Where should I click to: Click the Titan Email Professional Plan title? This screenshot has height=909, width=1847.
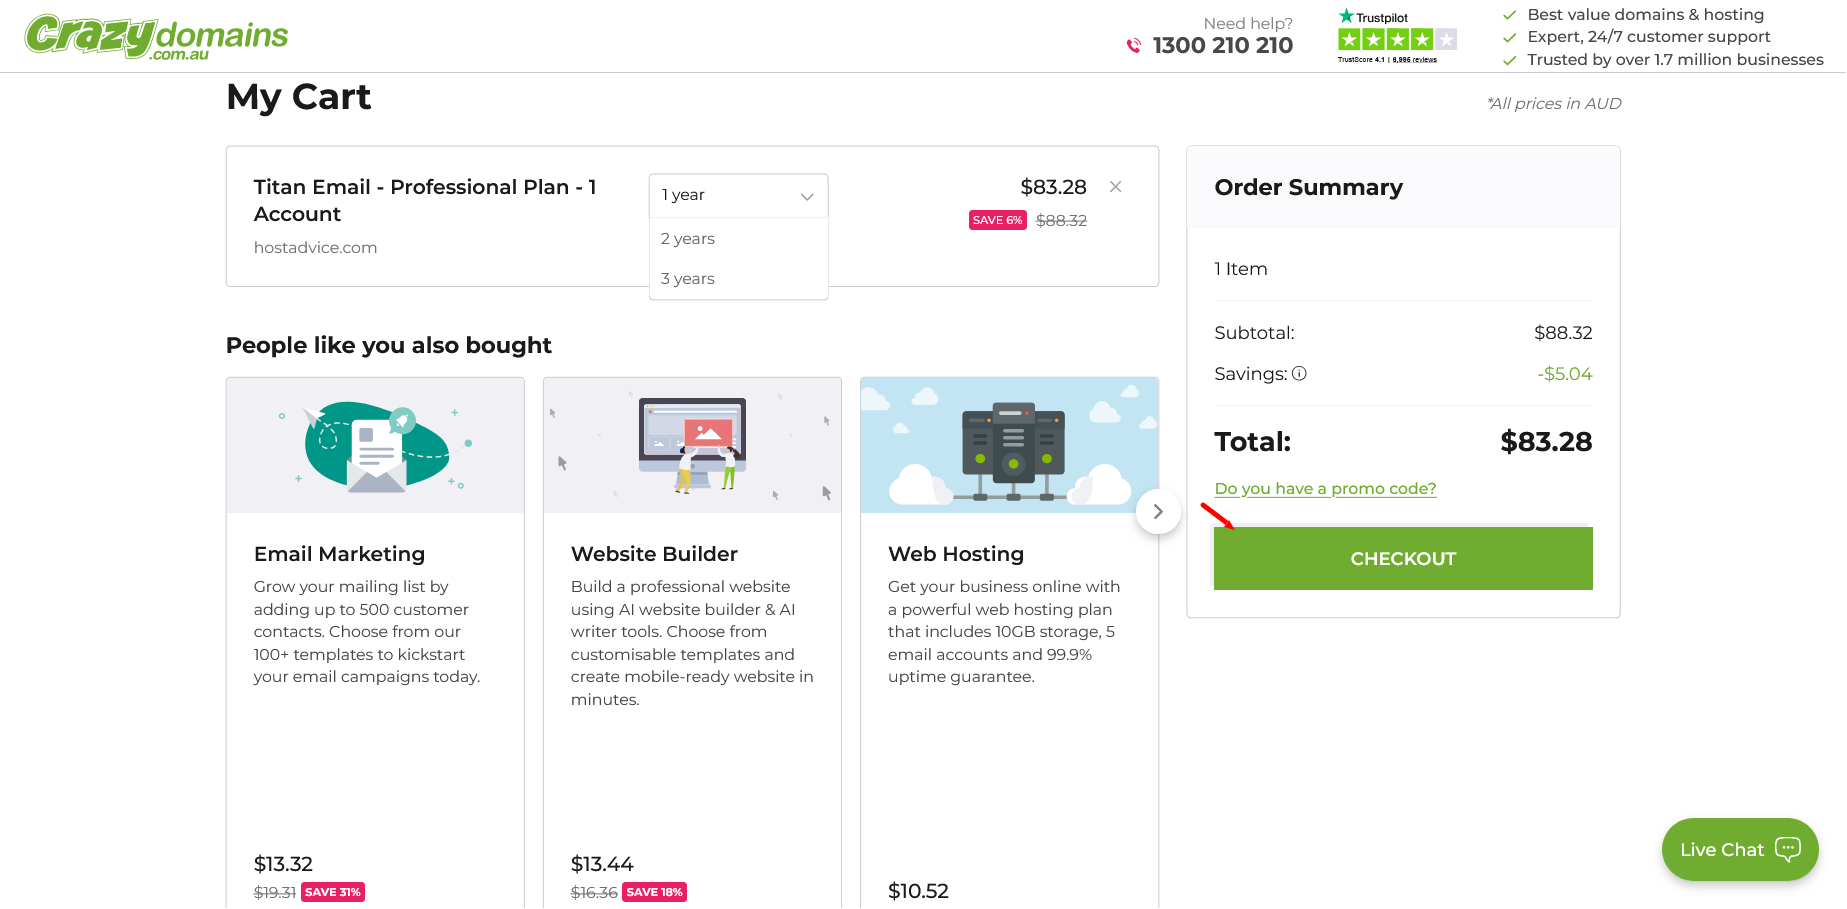pyautogui.click(x=425, y=200)
